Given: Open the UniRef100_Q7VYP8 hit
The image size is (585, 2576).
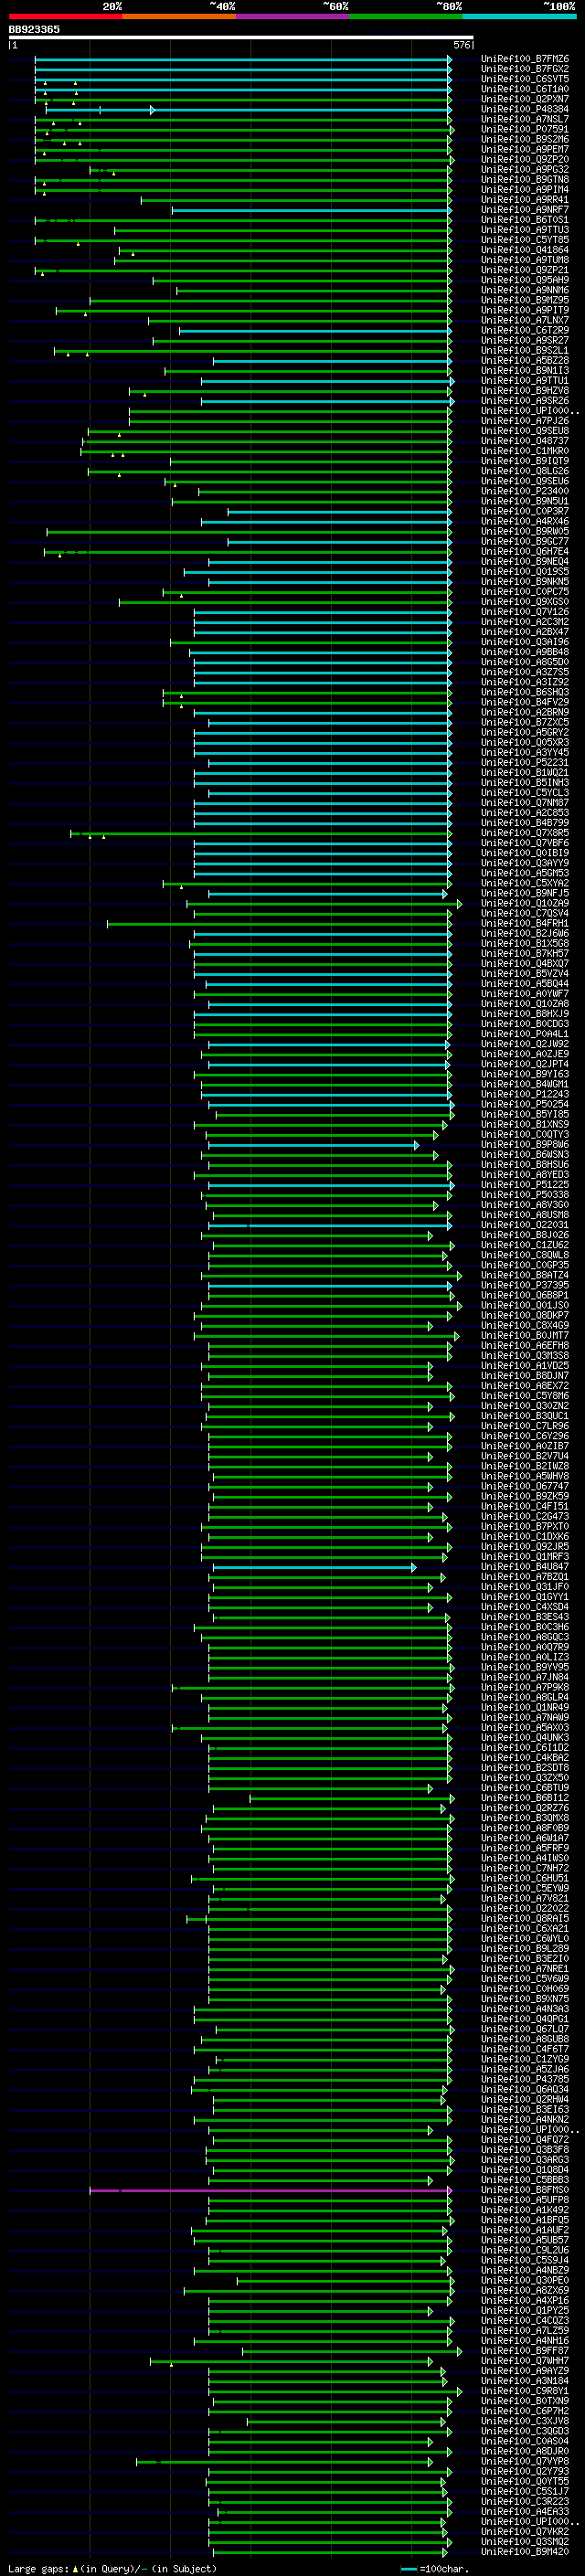Looking at the screenshot, I should [524, 2462].
